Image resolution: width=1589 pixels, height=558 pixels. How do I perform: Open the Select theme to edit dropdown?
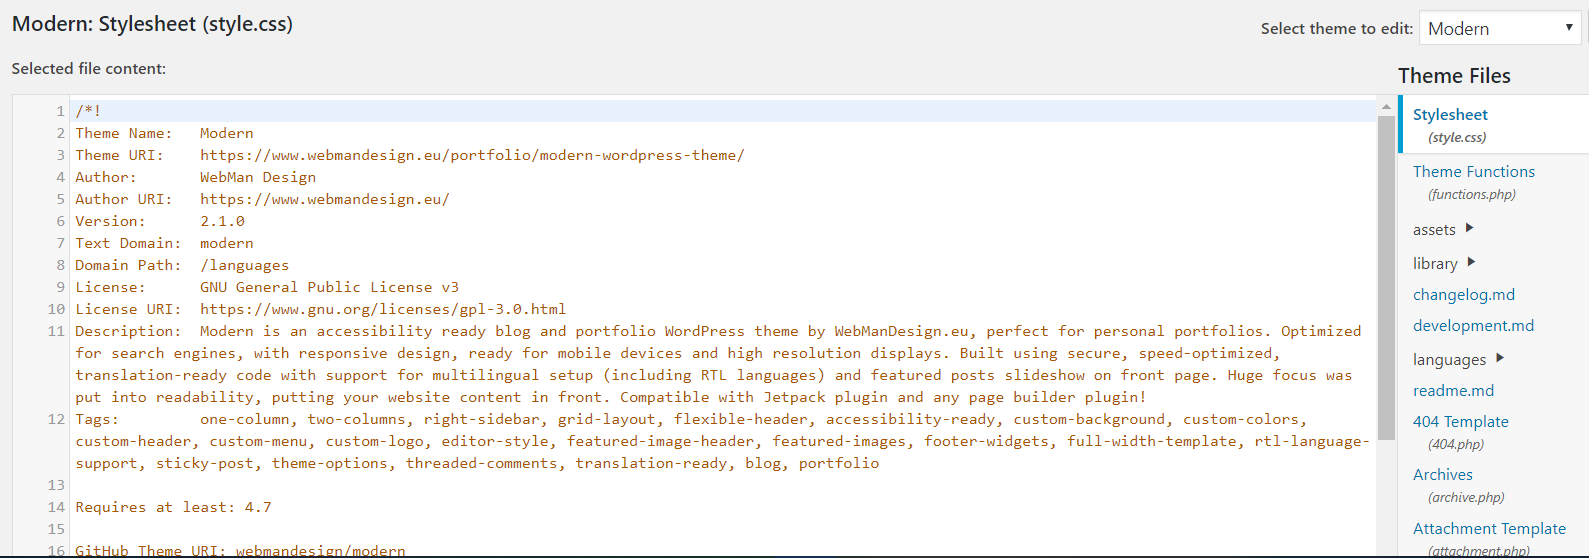pyautogui.click(x=1499, y=28)
